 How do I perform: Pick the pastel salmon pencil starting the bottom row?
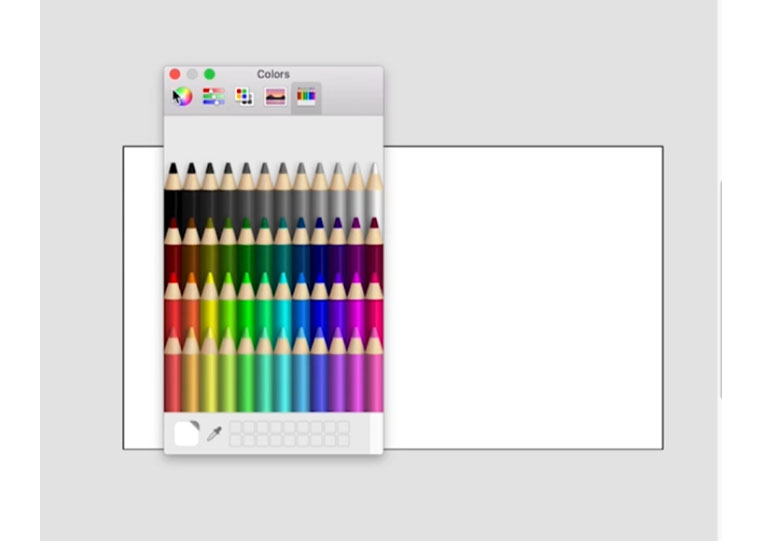pyautogui.click(x=173, y=372)
